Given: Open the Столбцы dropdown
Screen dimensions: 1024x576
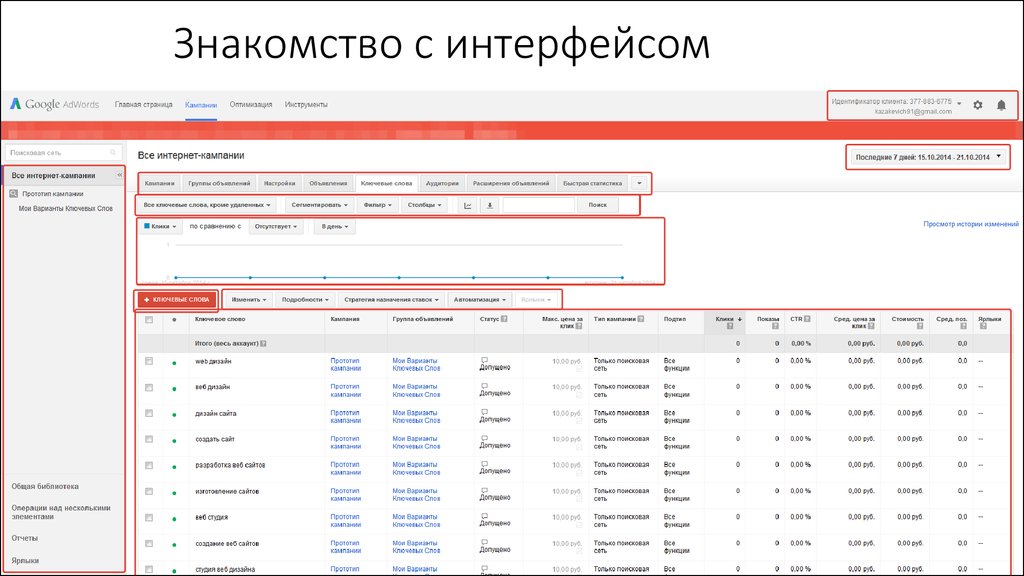Looking at the screenshot, I should point(424,205).
